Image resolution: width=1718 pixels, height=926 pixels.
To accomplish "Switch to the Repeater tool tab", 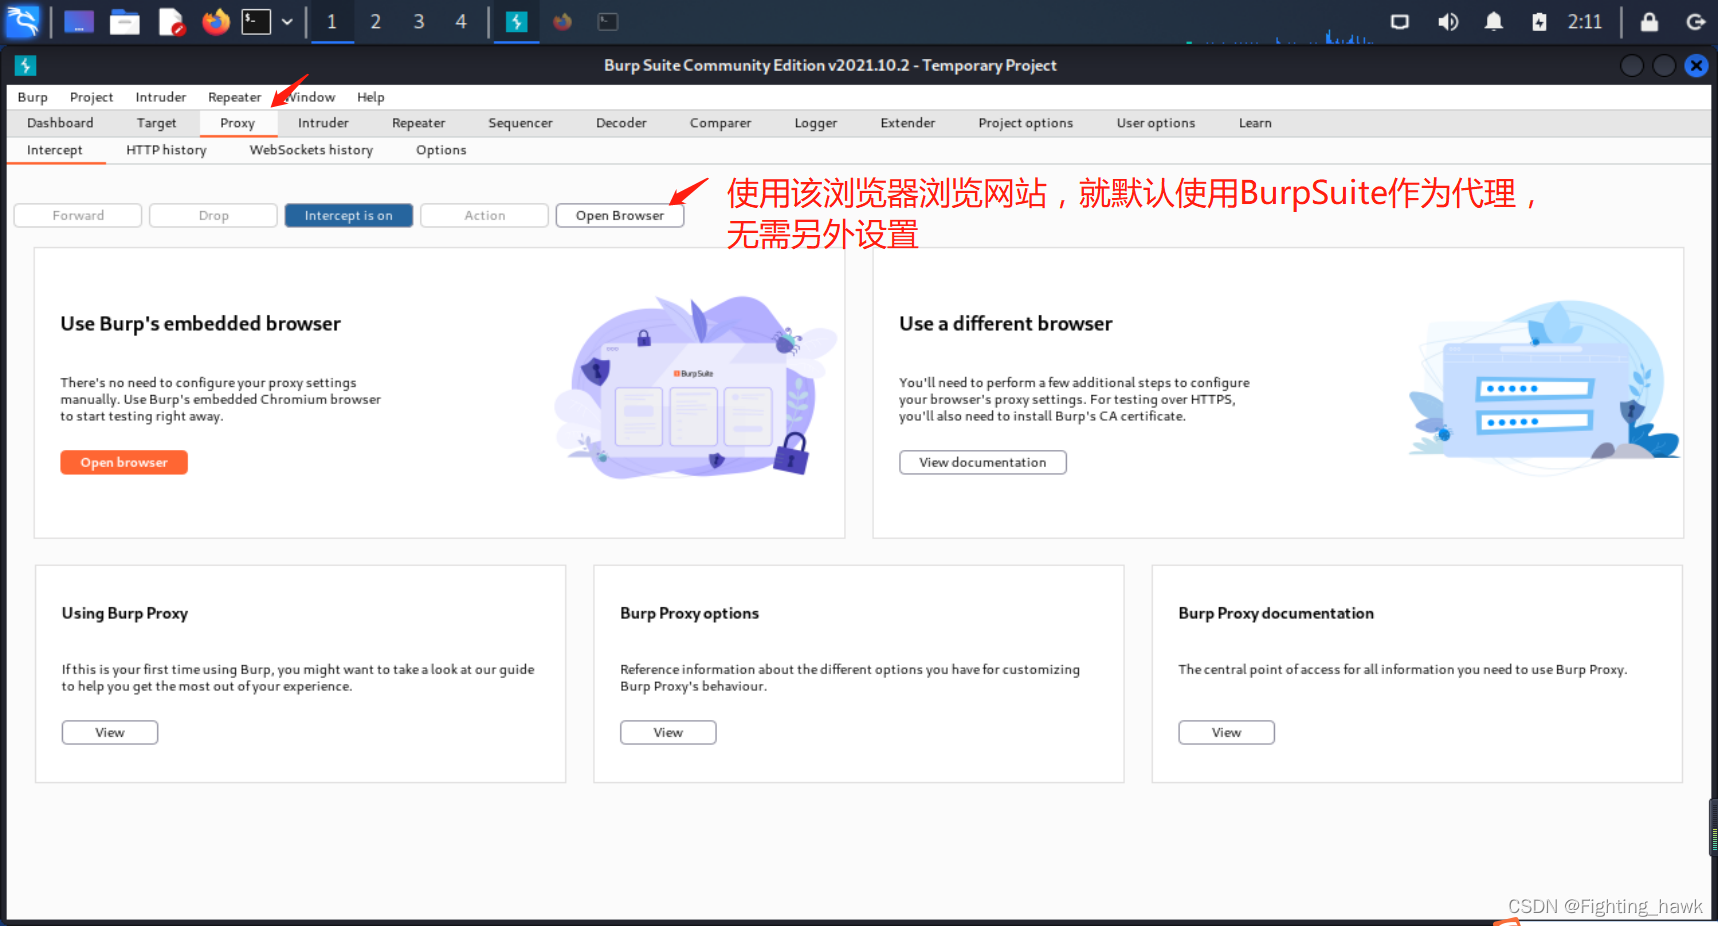I will [419, 123].
